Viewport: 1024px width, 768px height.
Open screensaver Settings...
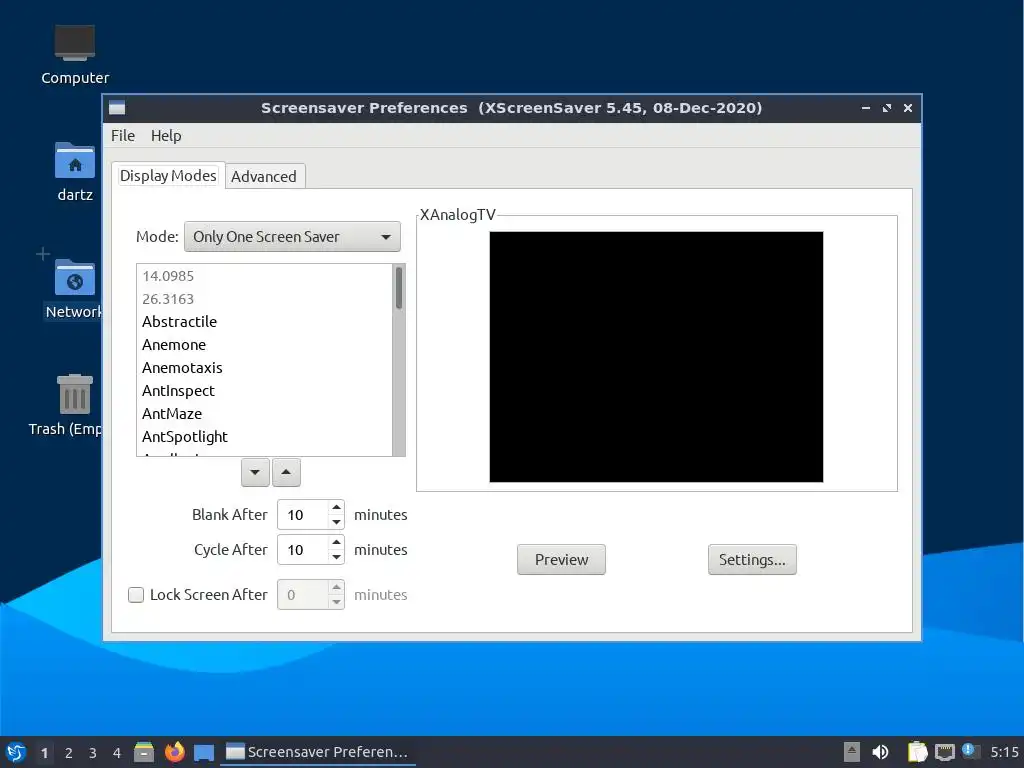(x=752, y=560)
